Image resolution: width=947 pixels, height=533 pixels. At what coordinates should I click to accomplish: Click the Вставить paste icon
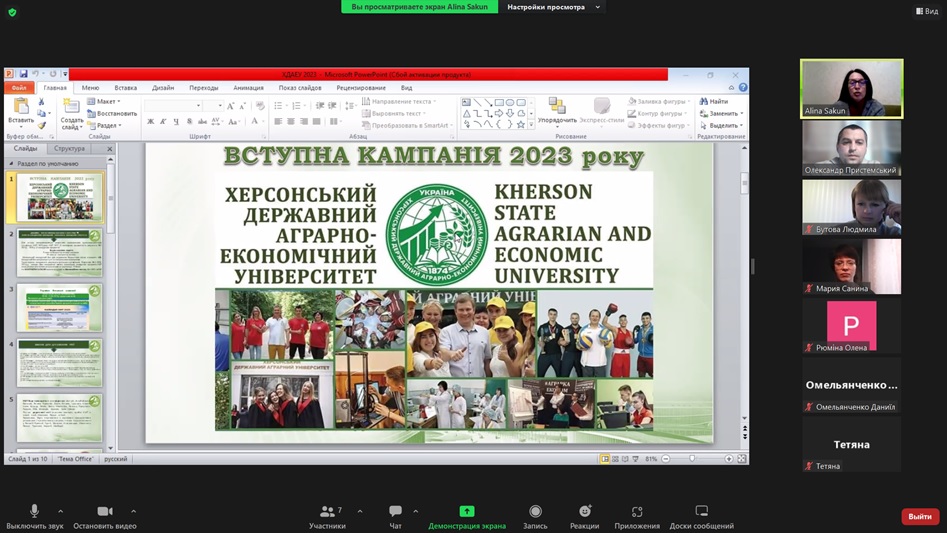pyautogui.click(x=21, y=106)
